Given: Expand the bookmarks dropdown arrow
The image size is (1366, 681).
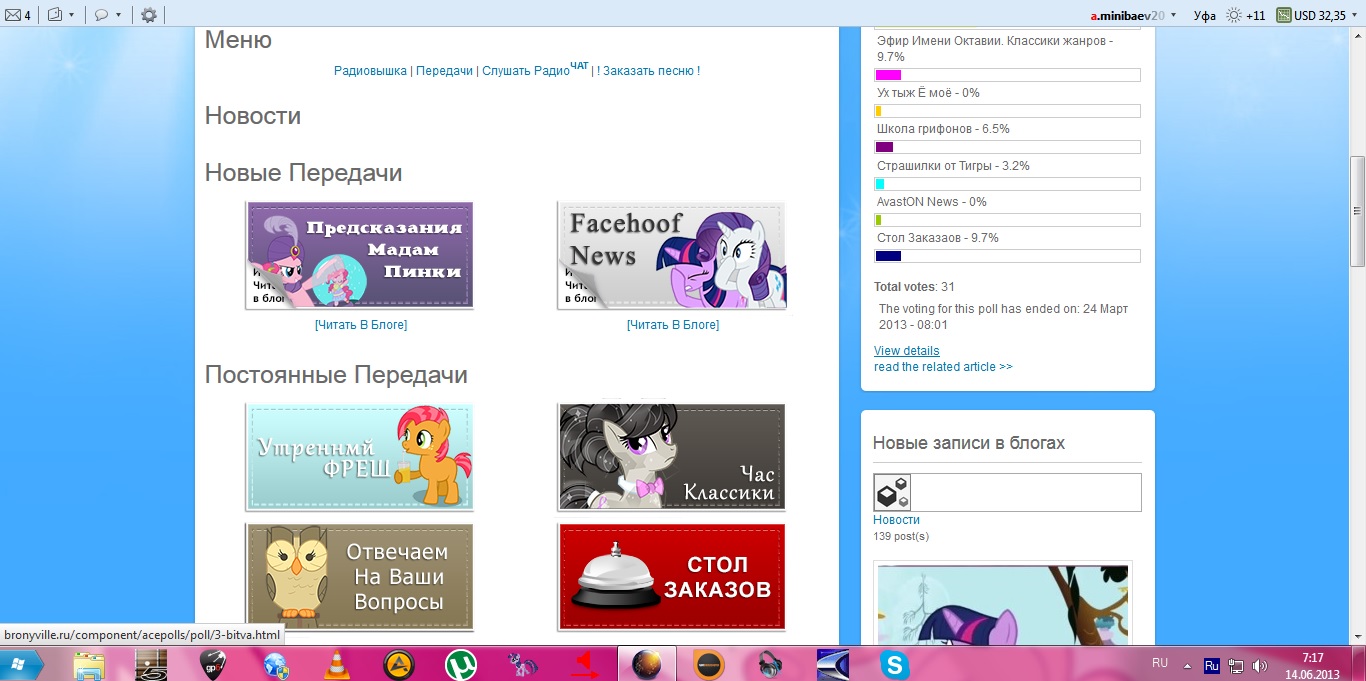Looking at the screenshot, I should coord(72,15).
